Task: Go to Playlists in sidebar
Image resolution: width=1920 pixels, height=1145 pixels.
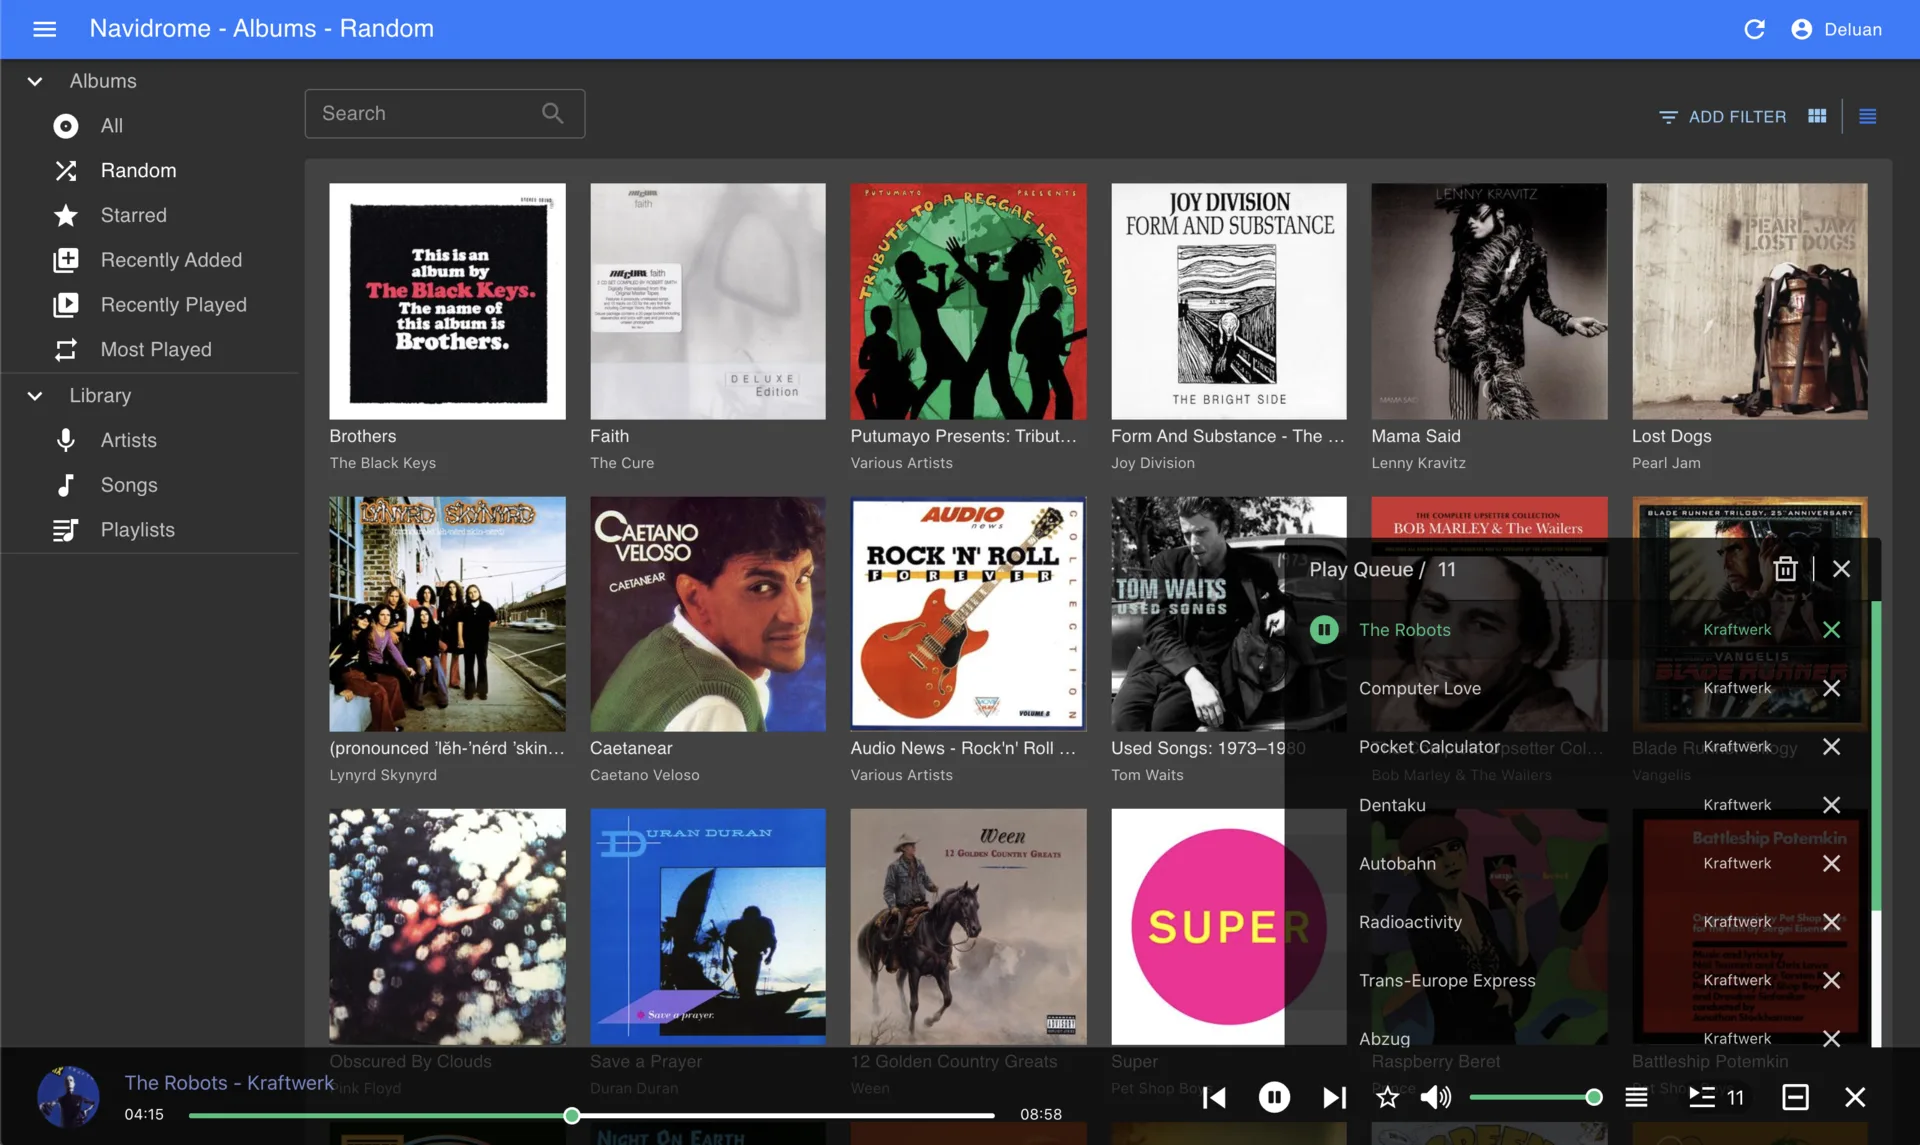Action: [137, 529]
